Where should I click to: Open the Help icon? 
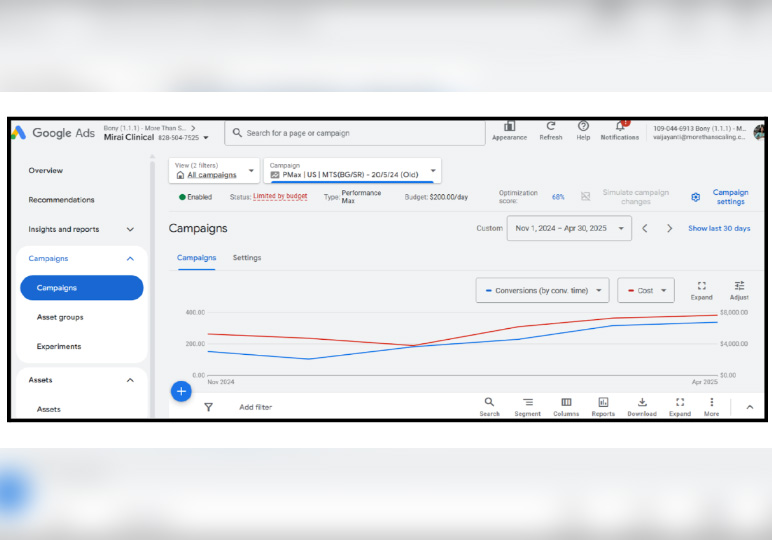pos(583,128)
